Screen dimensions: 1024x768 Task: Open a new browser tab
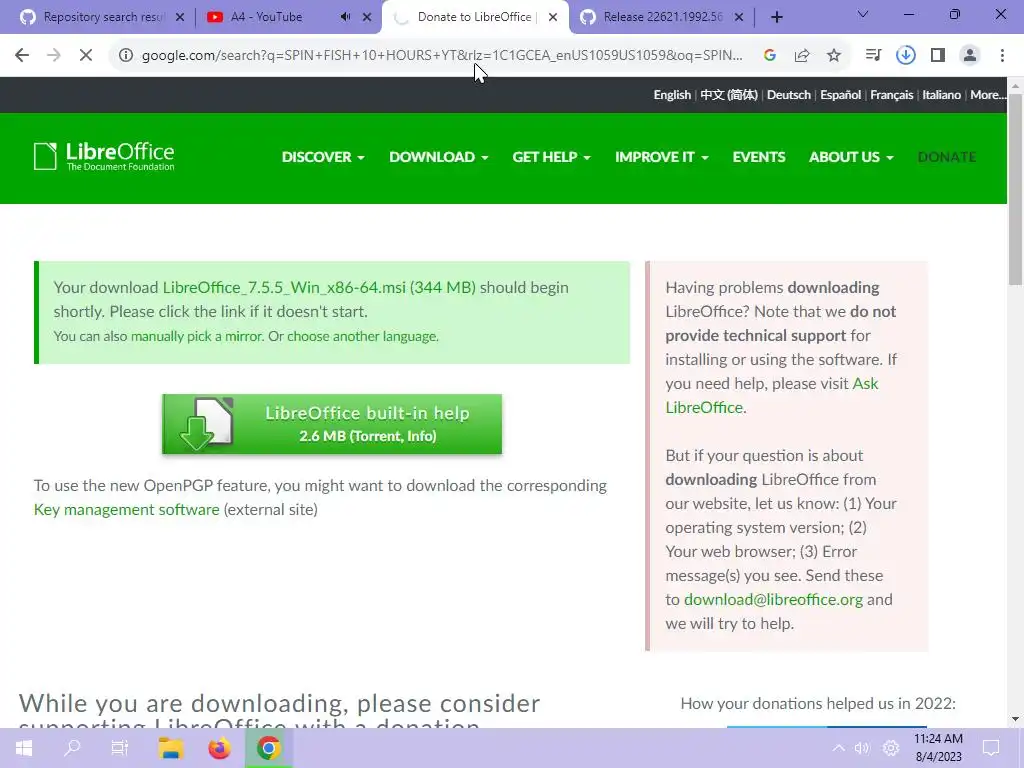(x=776, y=17)
